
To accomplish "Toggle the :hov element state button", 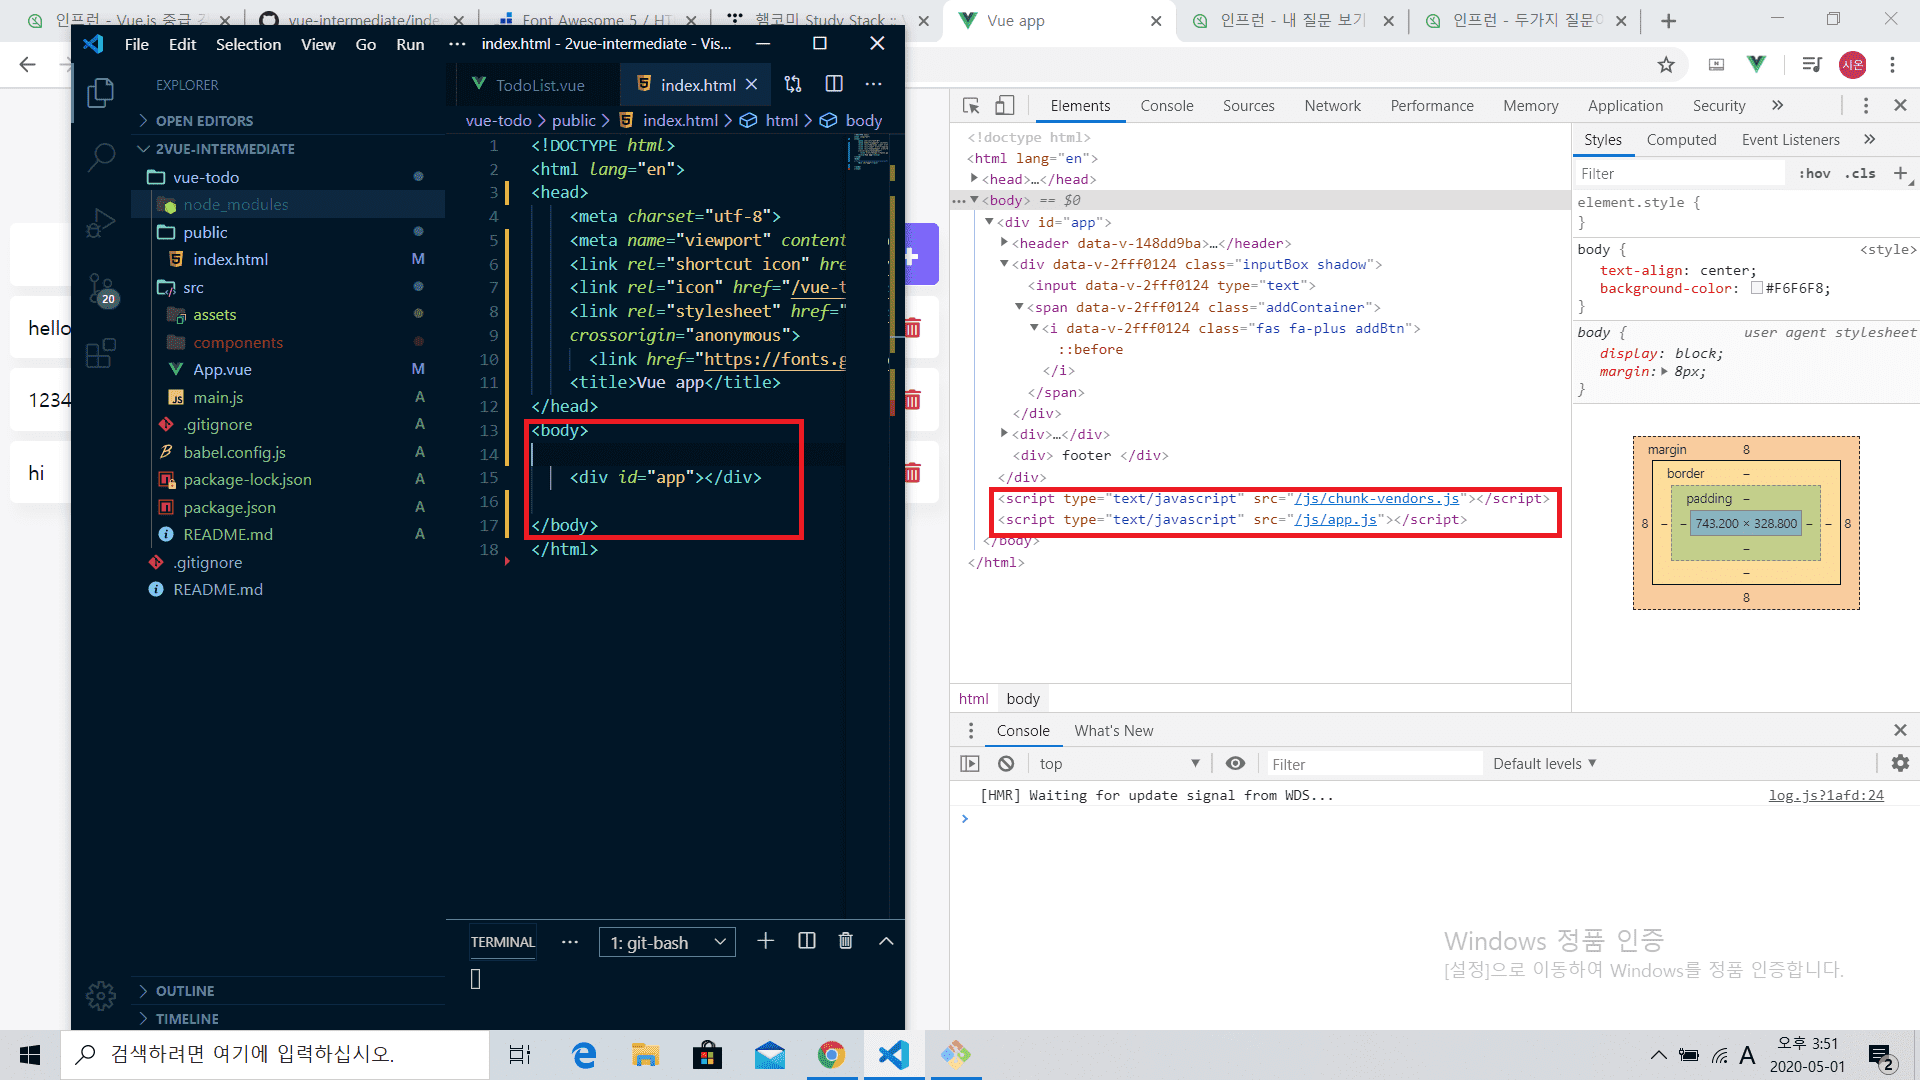I will [1814, 173].
